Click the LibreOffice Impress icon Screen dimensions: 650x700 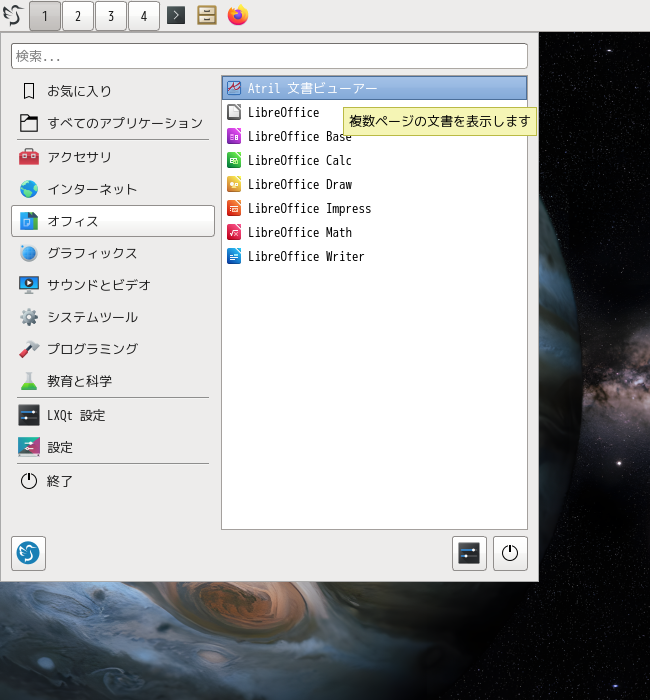point(234,208)
